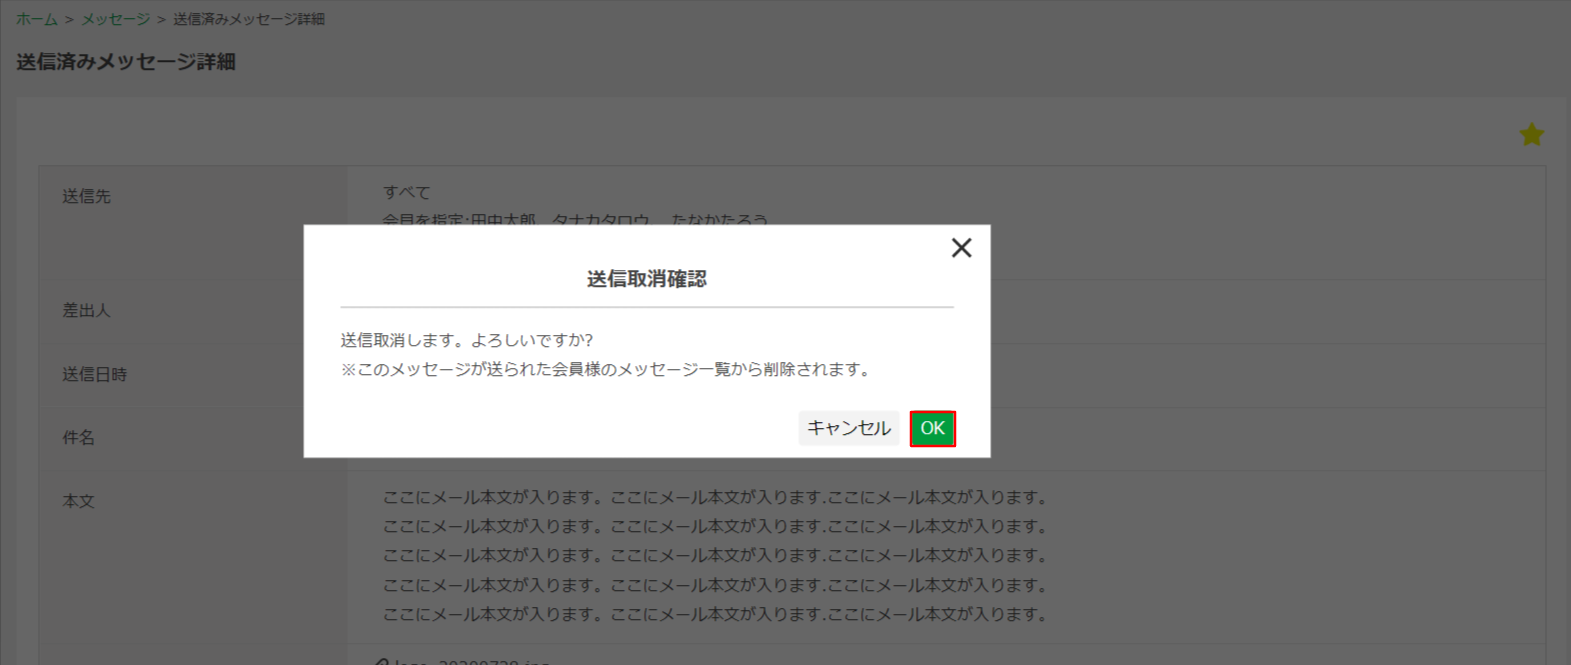Click the 件名 row label

[x=79, y=437]
